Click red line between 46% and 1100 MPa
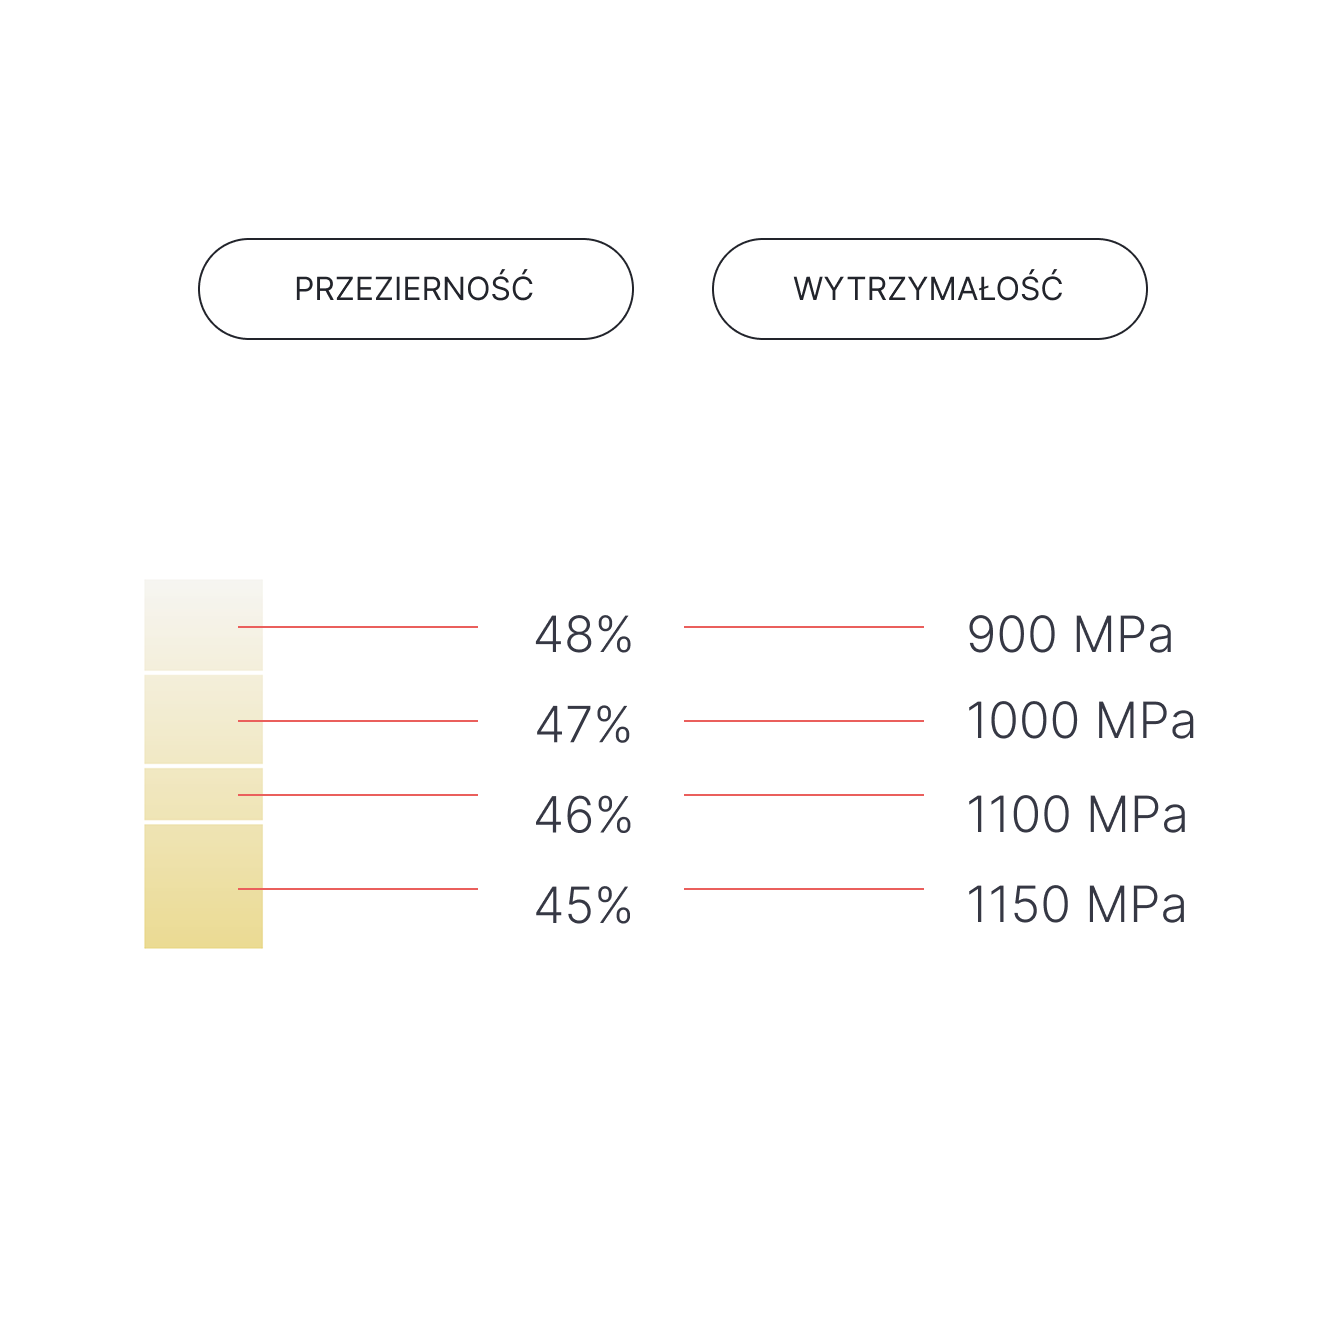Image resolution: width=1344 pixels, height=1344 pixels. [x=803, y=795]
